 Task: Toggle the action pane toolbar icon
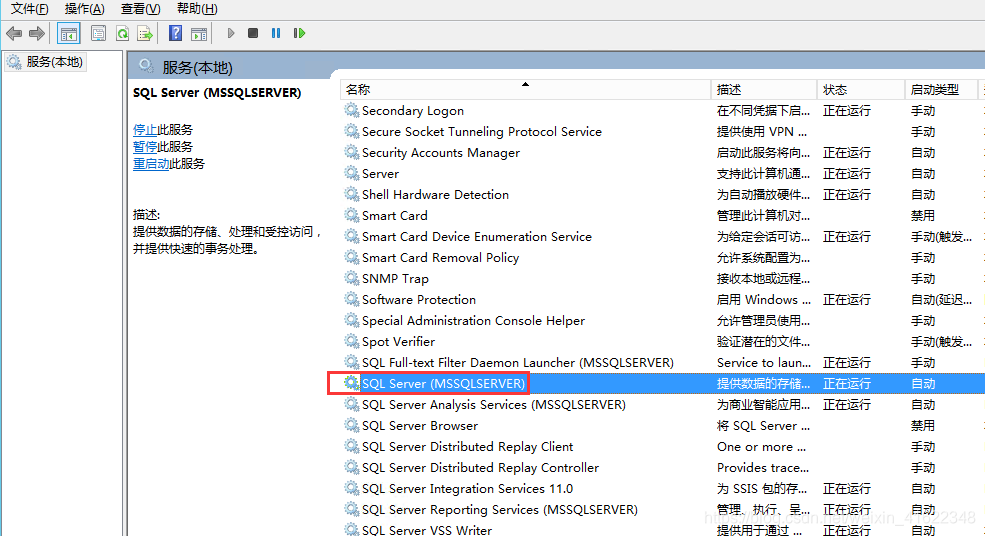point(199,33)
